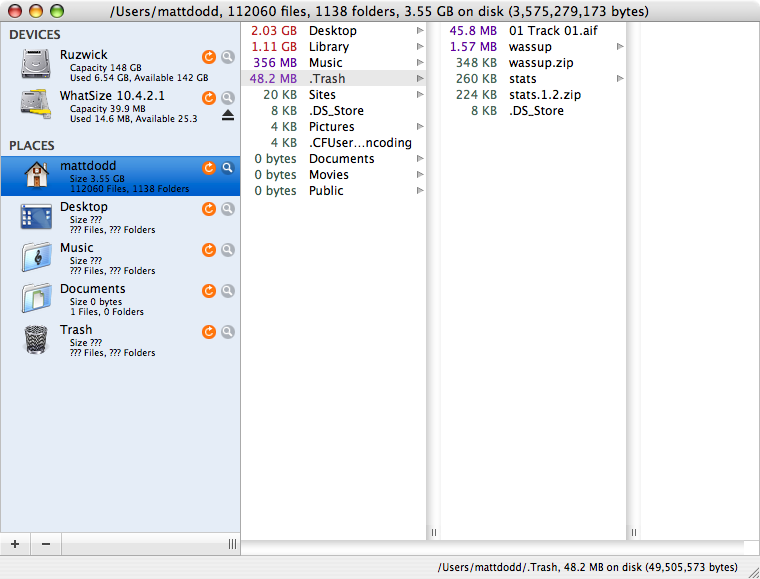Refresh the mattdodd home folder size

(208, 168)
